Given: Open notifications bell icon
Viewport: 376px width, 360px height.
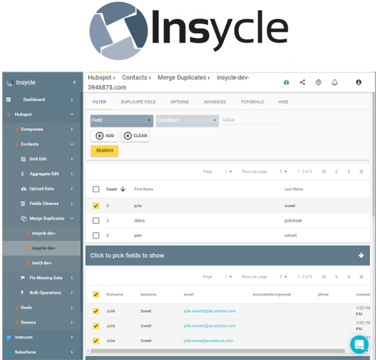Looking at the screenshot, I should (x=334, y=82).
